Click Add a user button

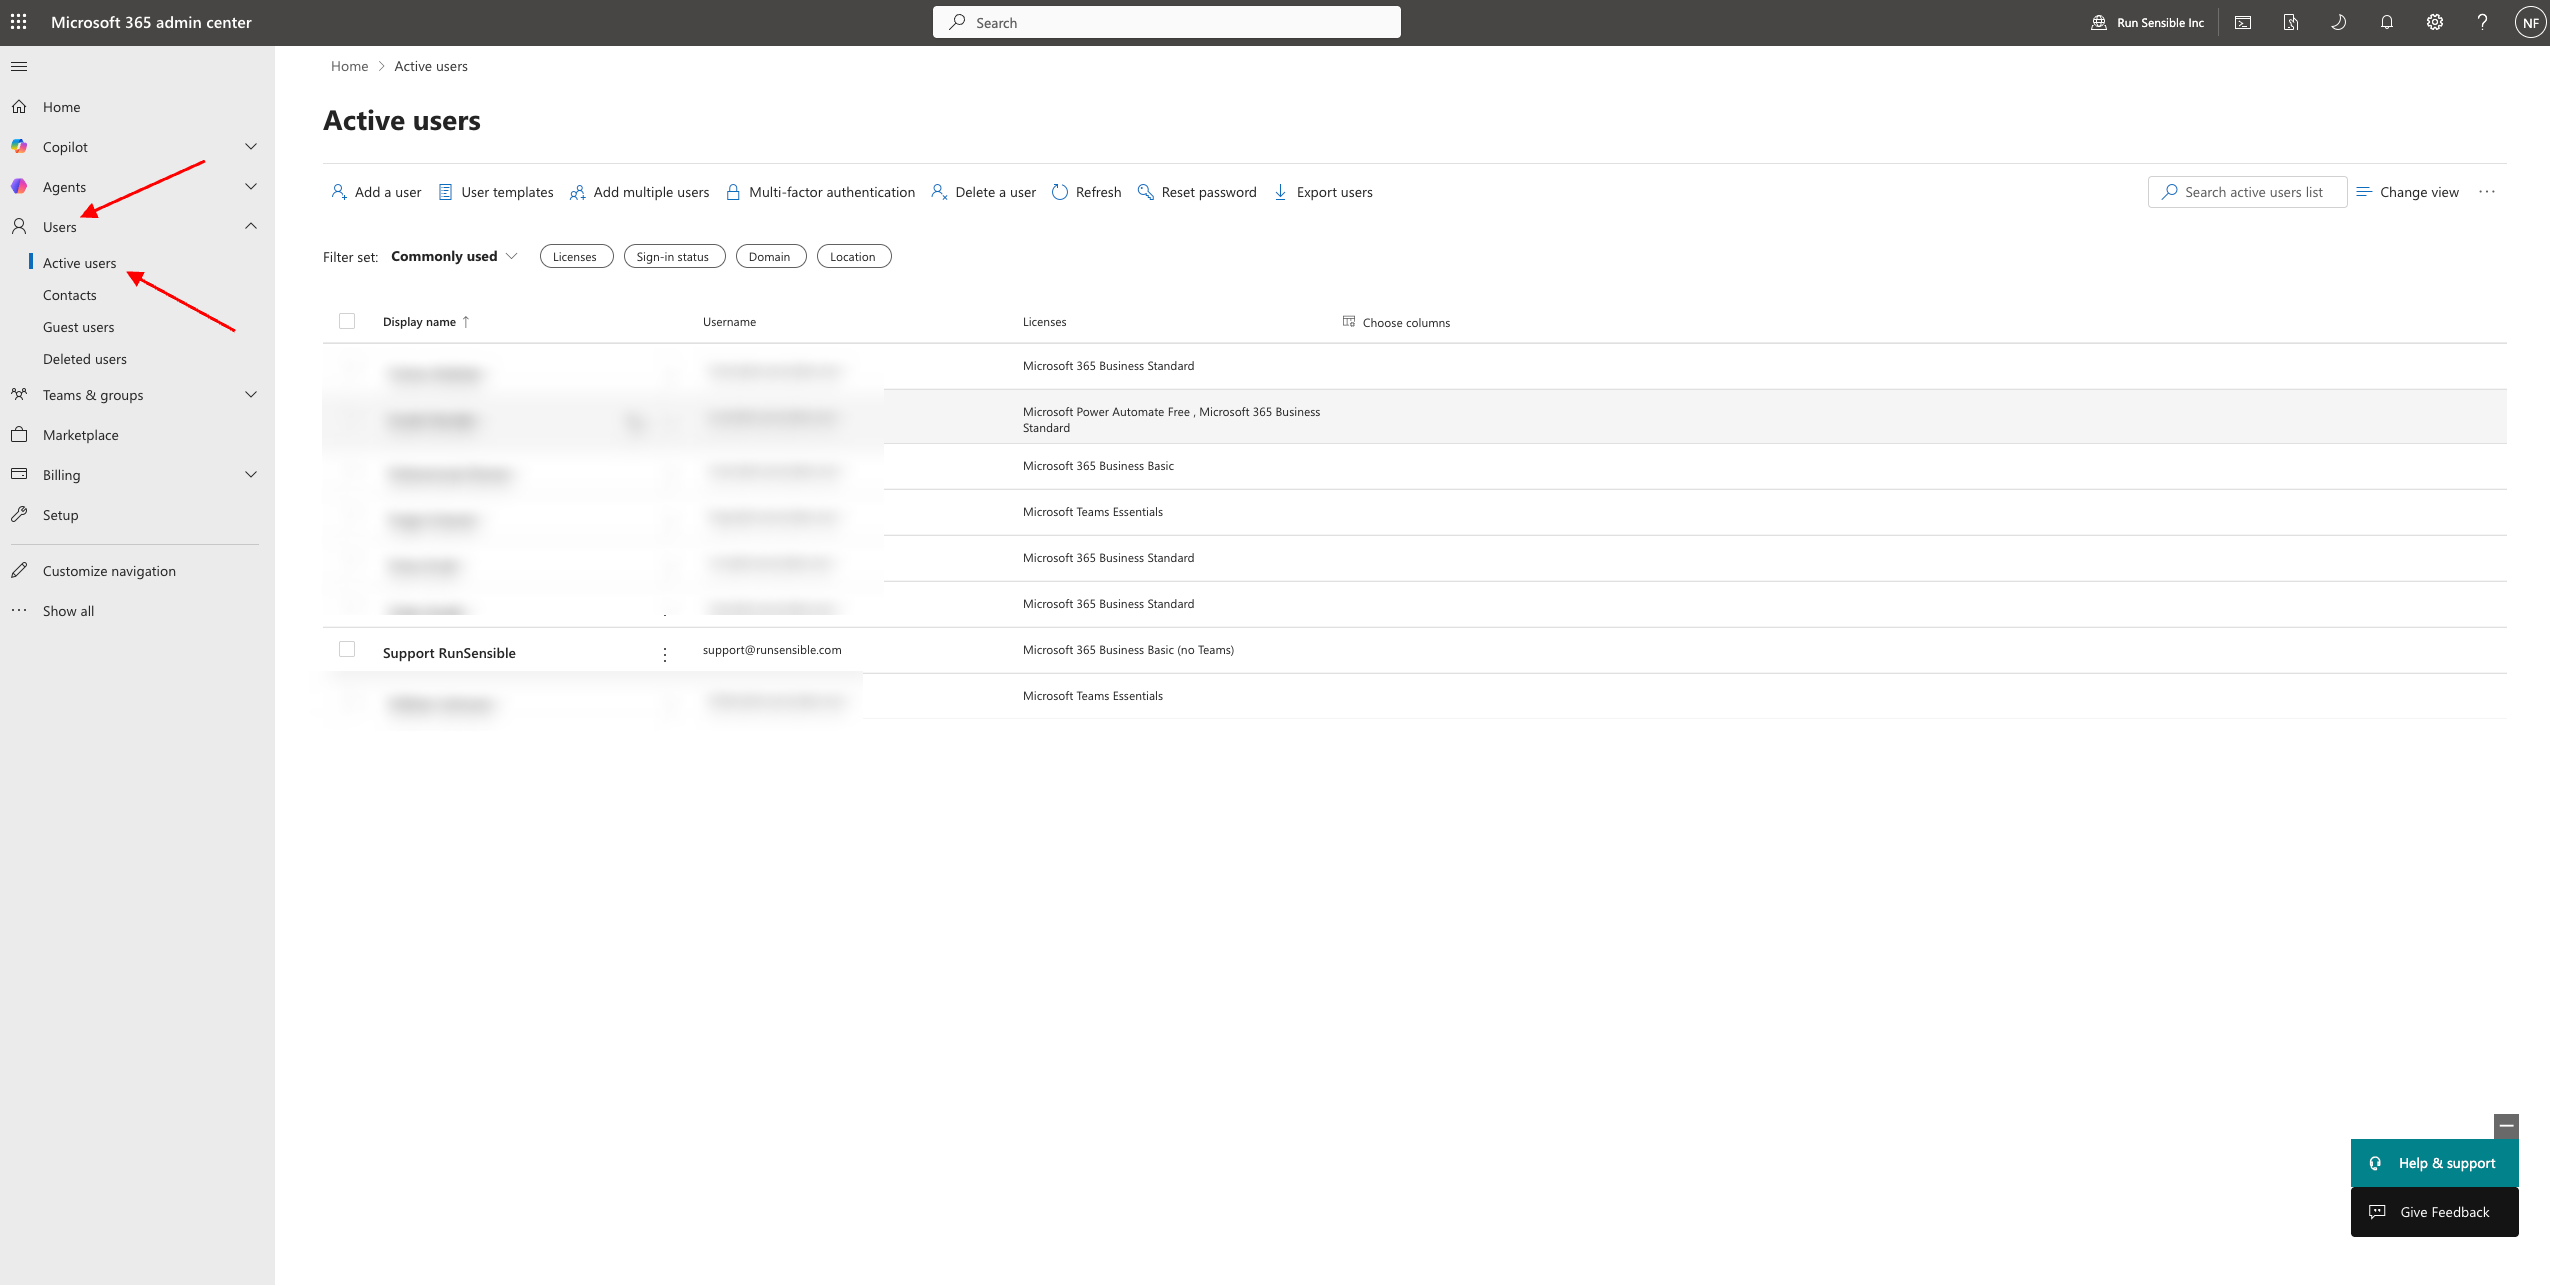[376, 192]
